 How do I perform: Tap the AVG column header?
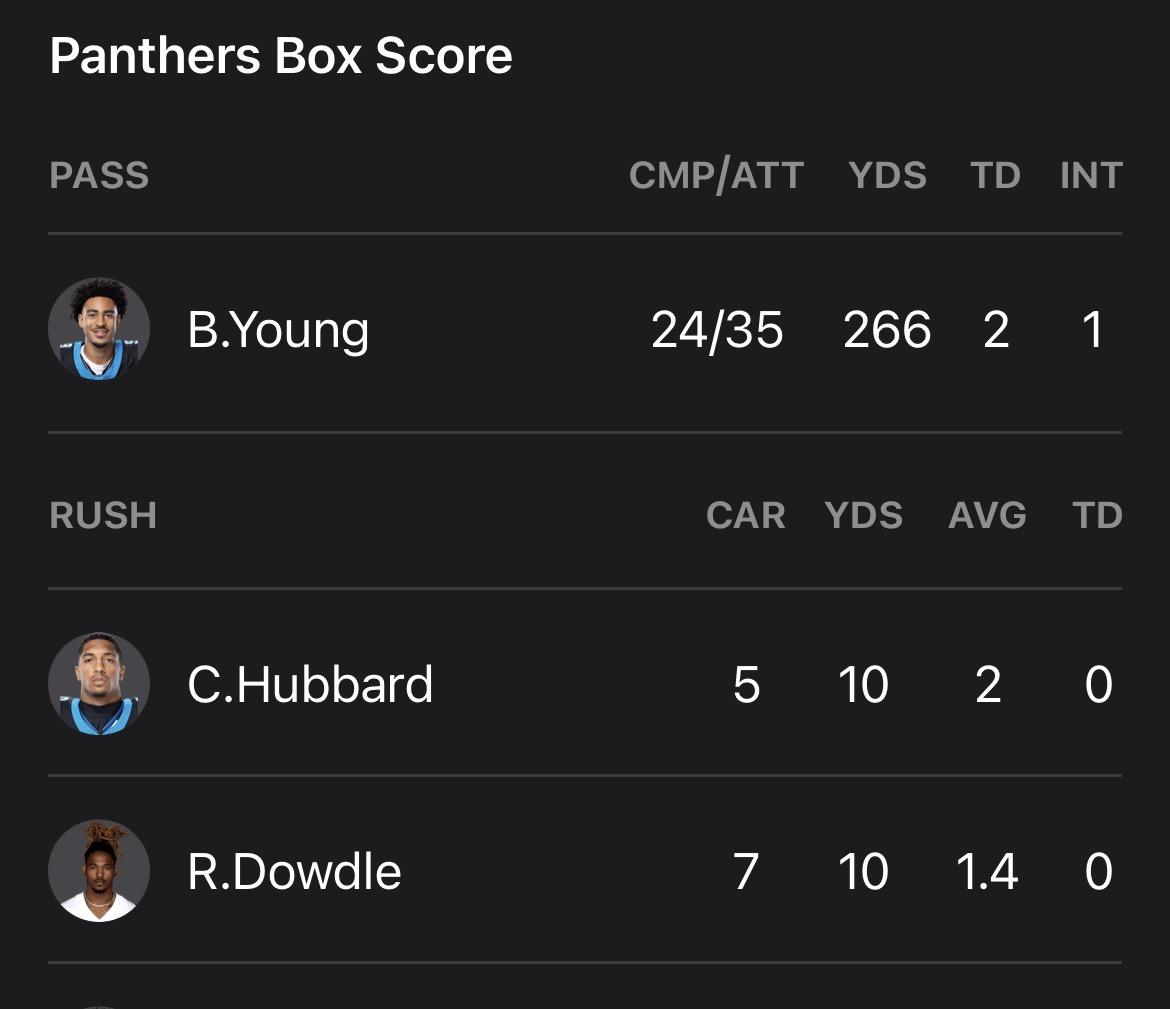click(x=987, y=516)
